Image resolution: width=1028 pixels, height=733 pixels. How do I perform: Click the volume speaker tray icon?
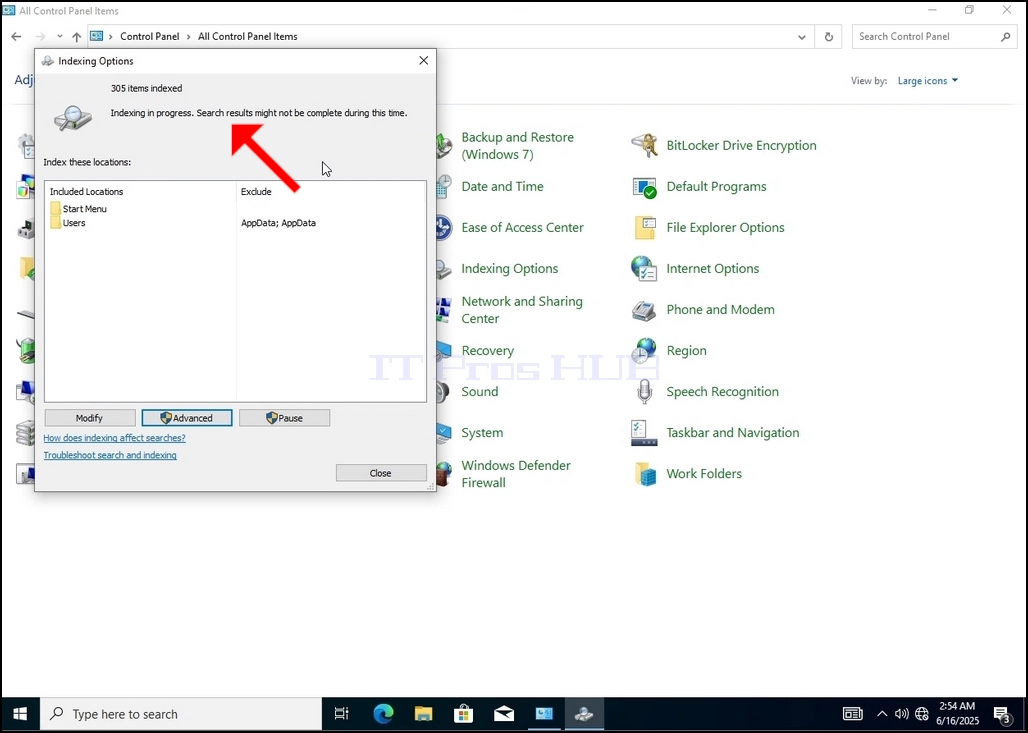click(901, 714)
